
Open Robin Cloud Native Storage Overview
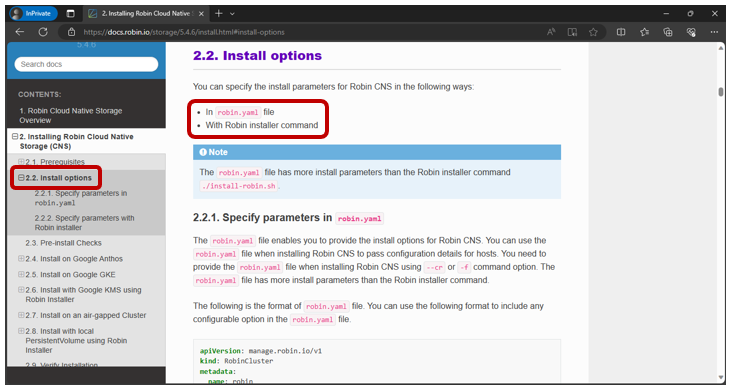[70, 116]
